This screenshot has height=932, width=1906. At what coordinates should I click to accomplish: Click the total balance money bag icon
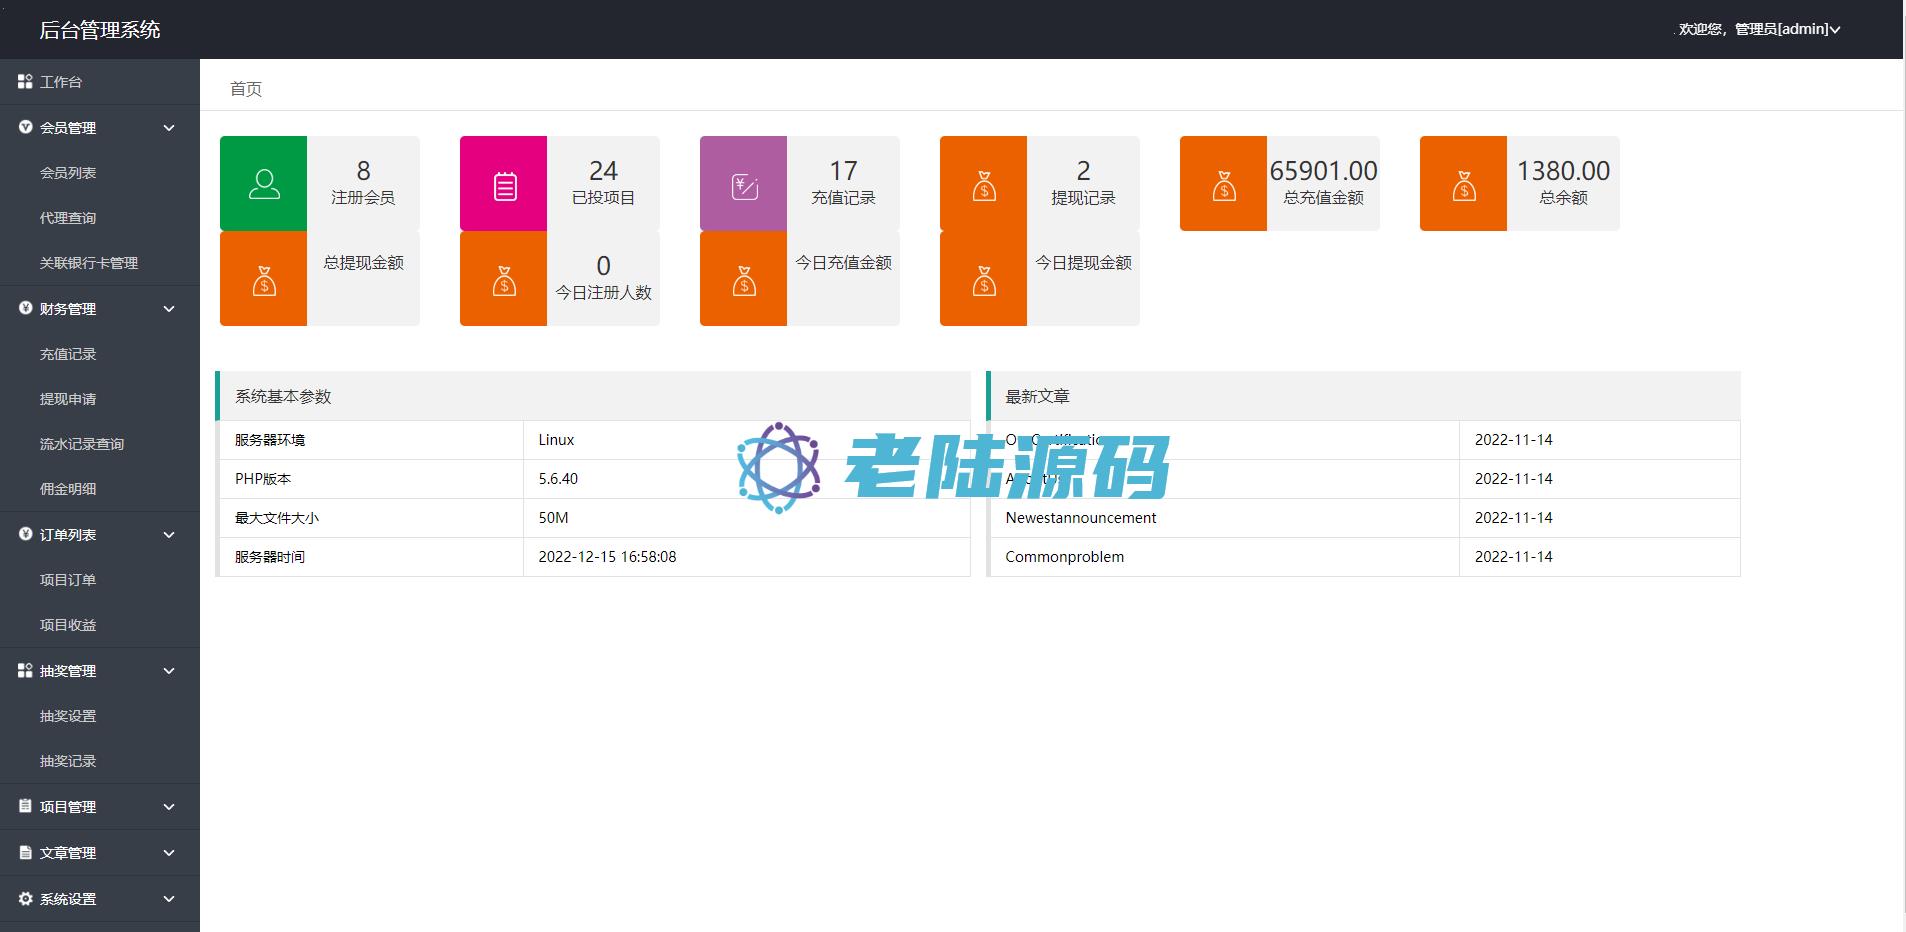pyautogui.click(x=1464, y=185)
